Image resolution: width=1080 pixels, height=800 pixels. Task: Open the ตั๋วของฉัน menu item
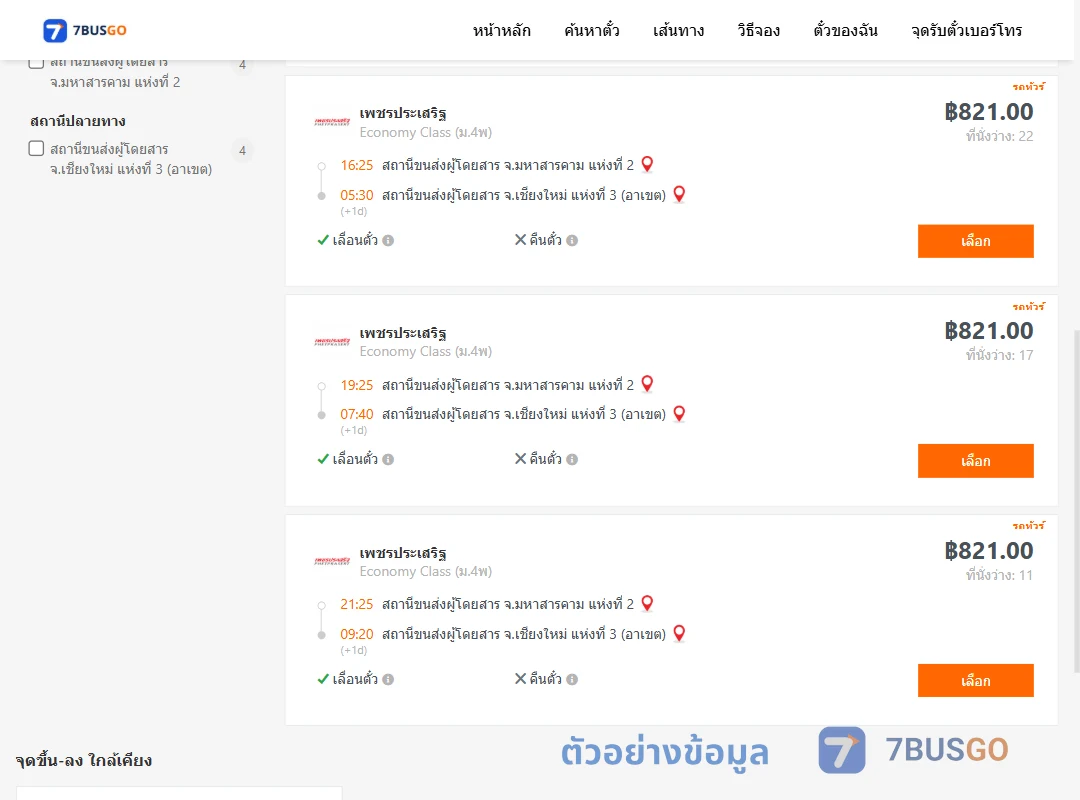pyautogui.click(x=845, y=30)
